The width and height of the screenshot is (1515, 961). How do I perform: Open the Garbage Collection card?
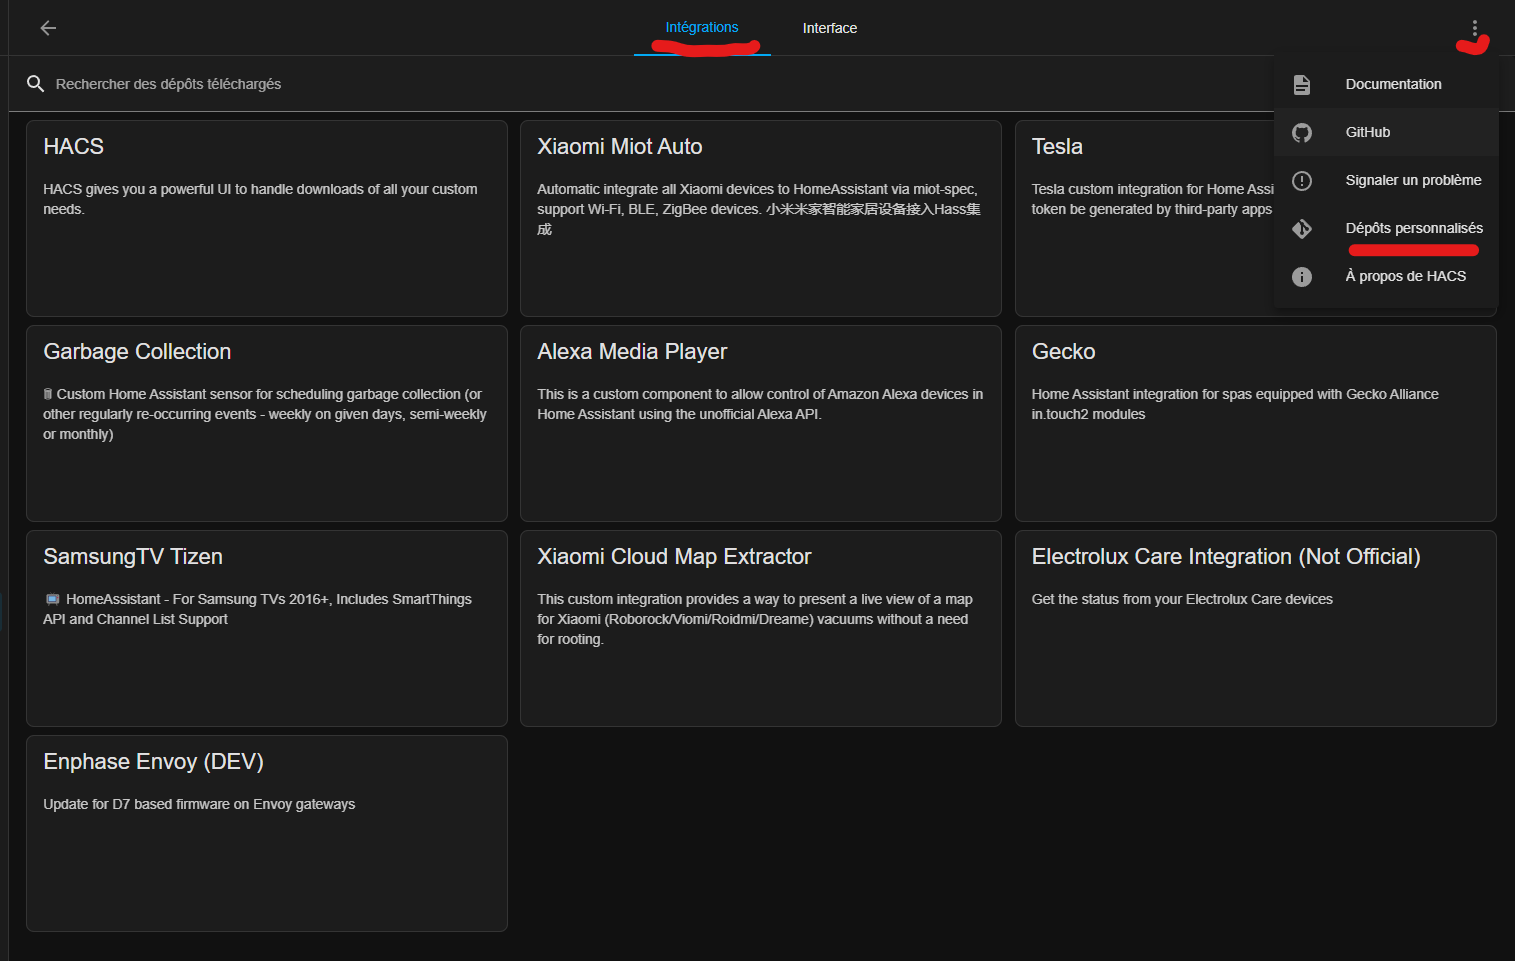(x=267, y=423)
